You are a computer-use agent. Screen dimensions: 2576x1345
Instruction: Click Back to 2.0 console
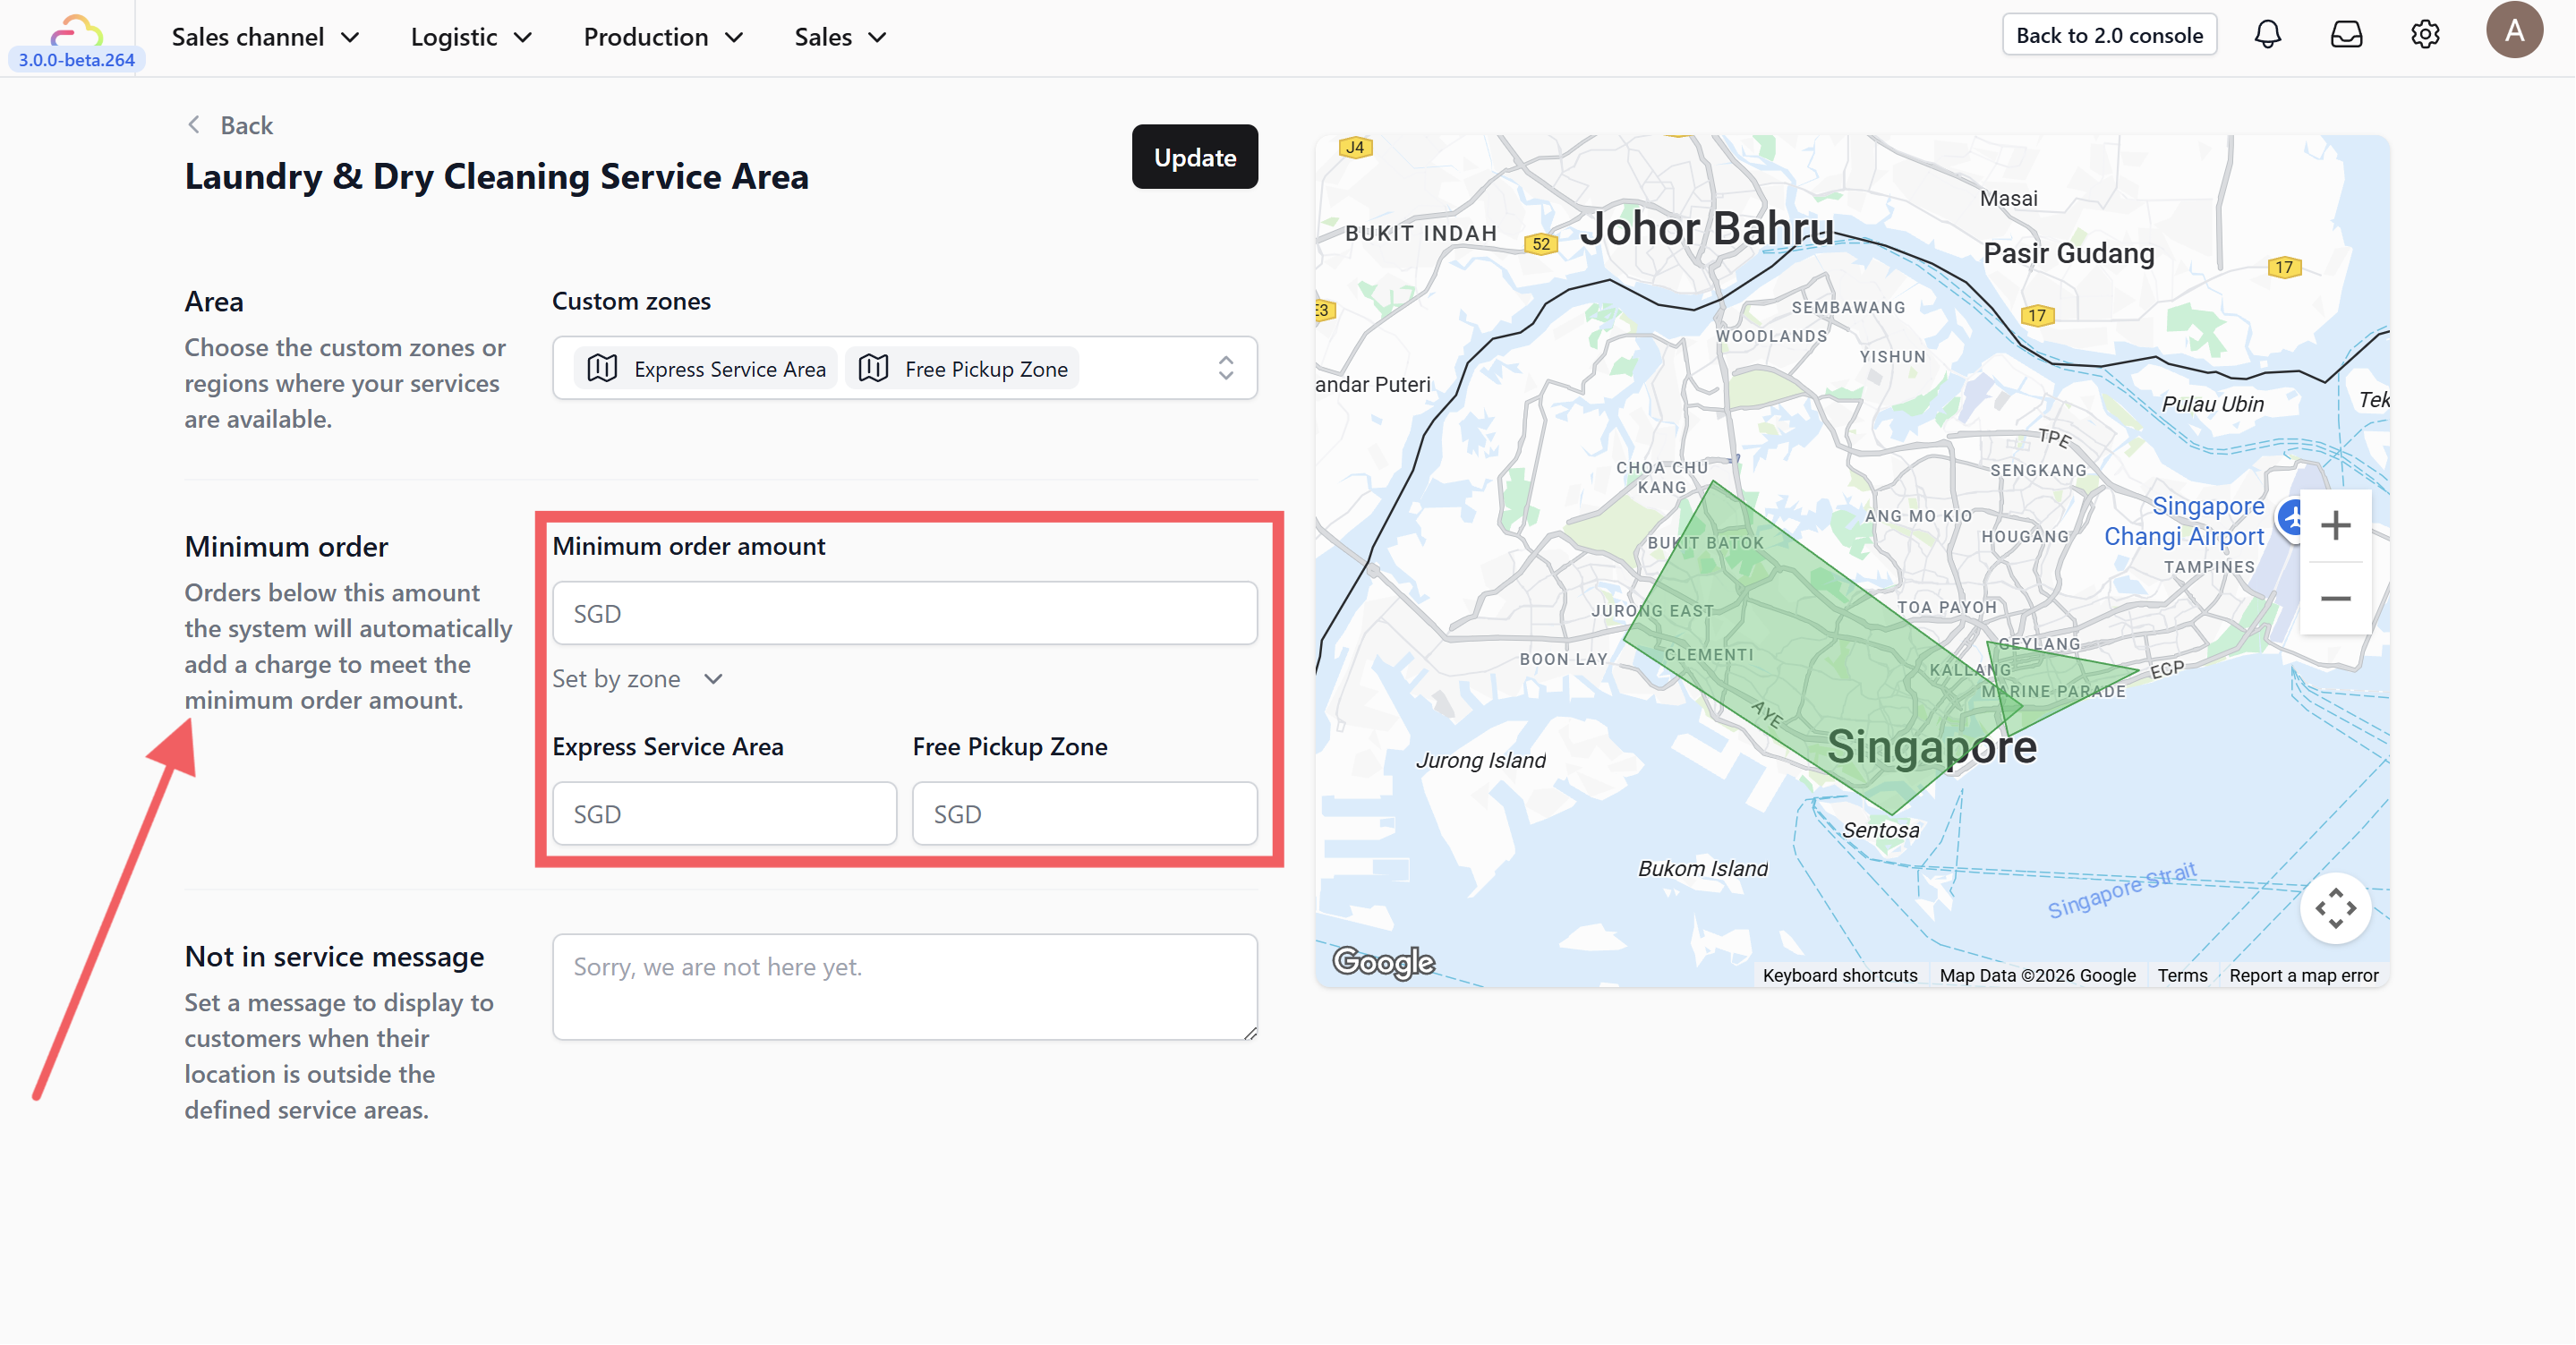[2108, 35]
